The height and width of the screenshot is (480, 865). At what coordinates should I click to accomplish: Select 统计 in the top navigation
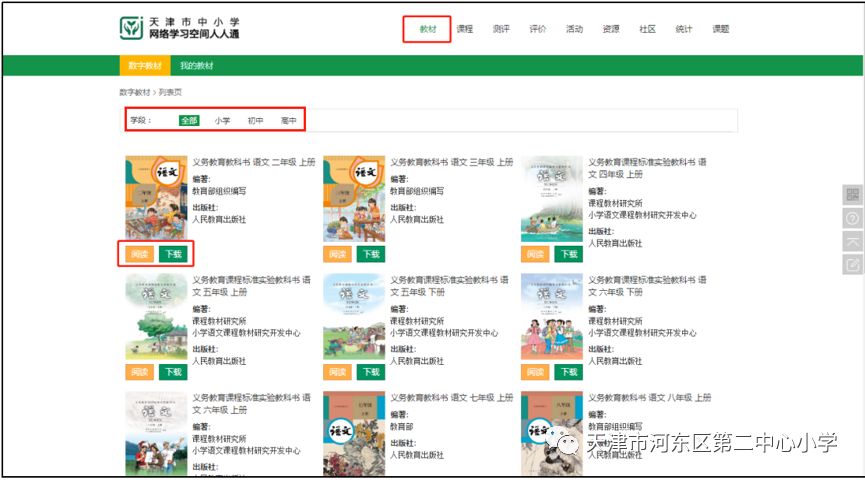point(684,29)
